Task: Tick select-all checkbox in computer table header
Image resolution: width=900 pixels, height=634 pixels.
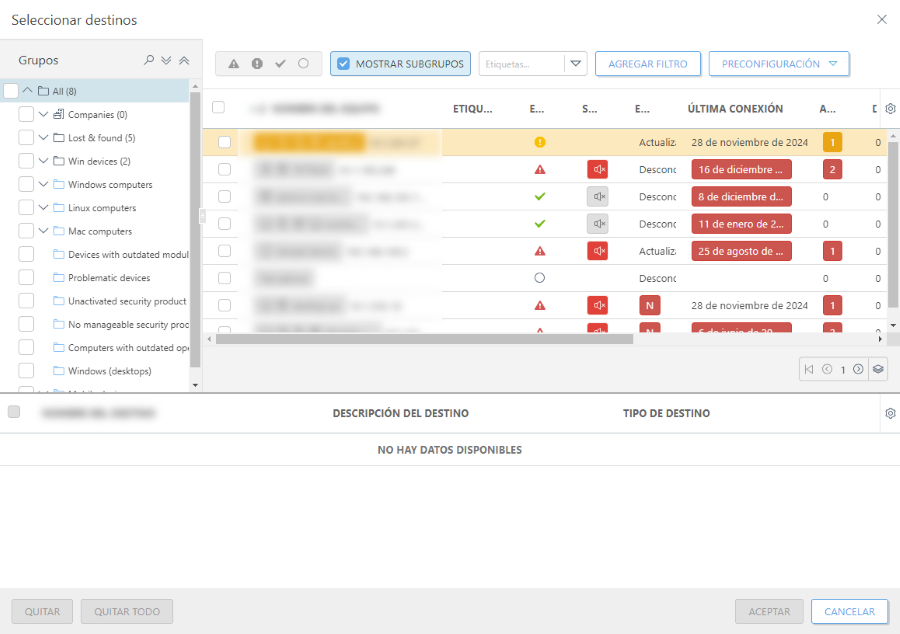Action: pos(218,108)
